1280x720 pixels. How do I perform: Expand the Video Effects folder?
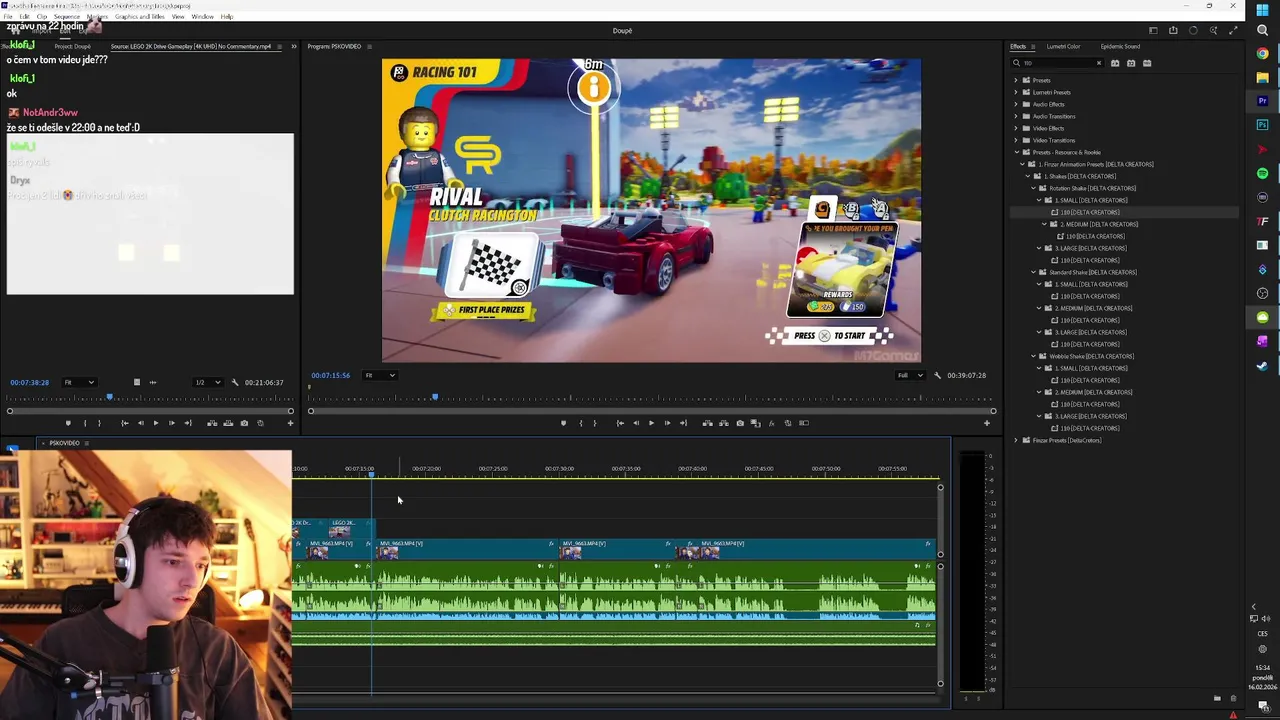[1016, 128]
